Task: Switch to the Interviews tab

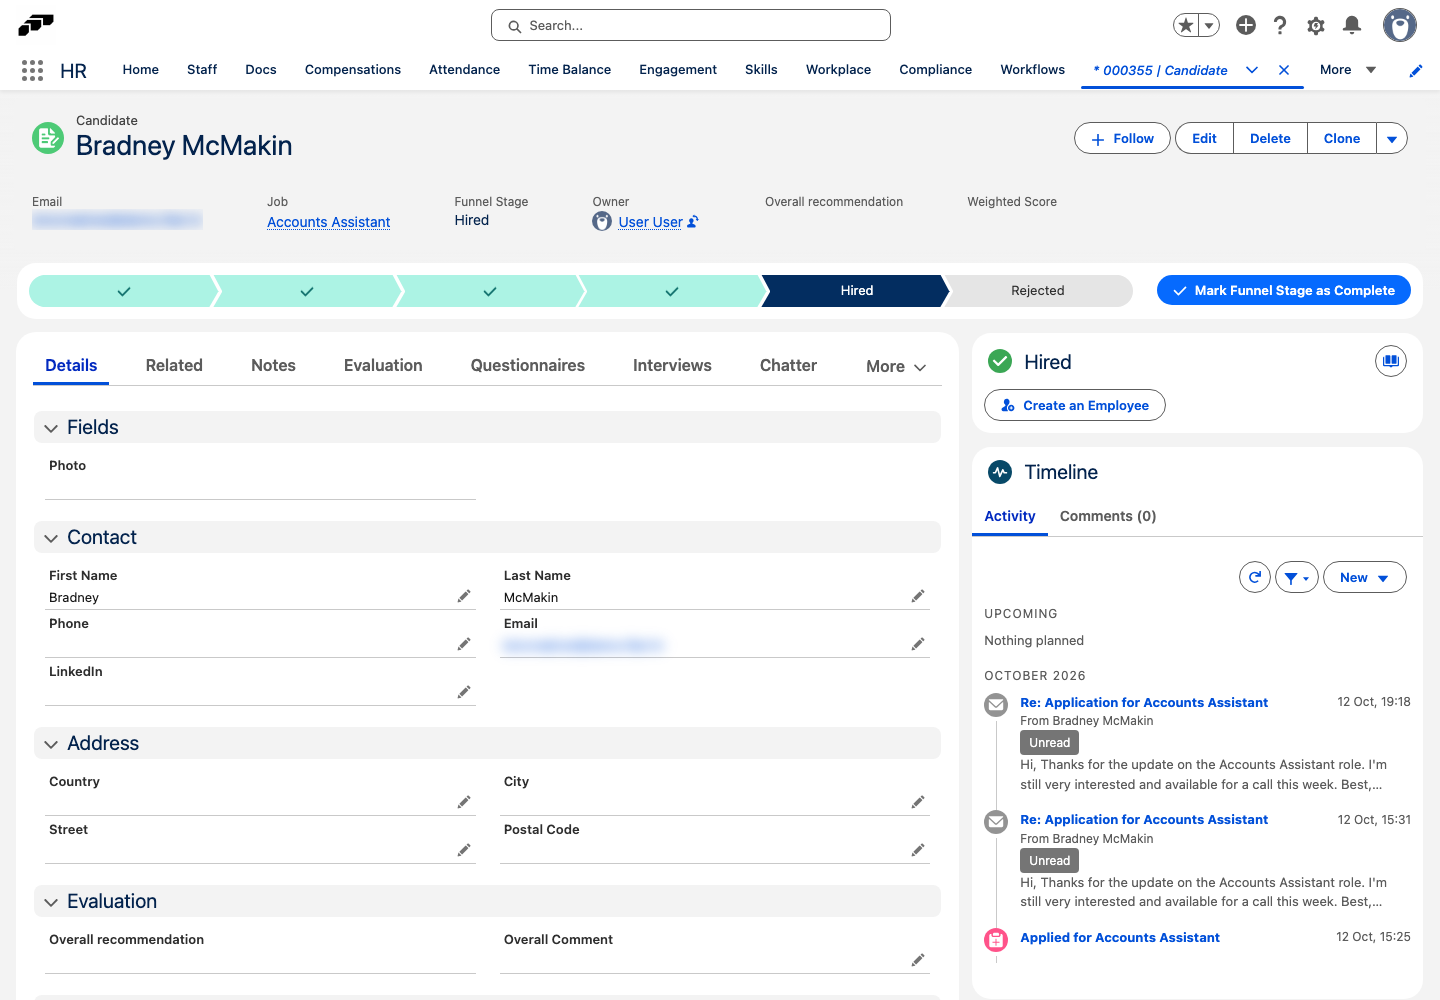Action: click(672, 366)
